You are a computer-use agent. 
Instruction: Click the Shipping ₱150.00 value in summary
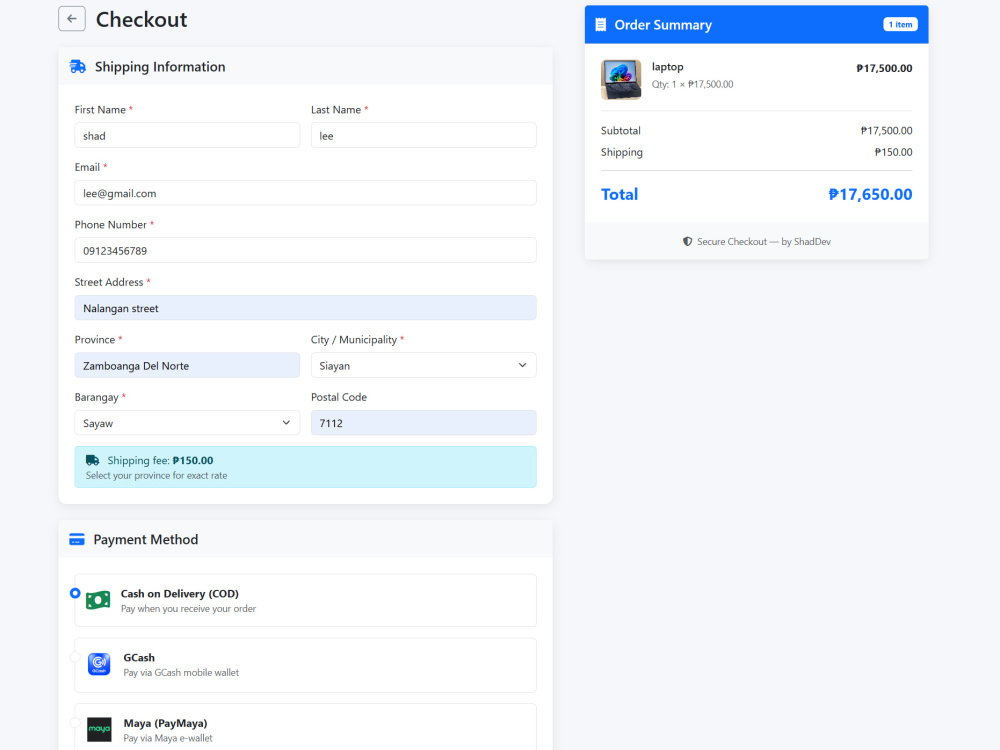click(x=893, y=152)
